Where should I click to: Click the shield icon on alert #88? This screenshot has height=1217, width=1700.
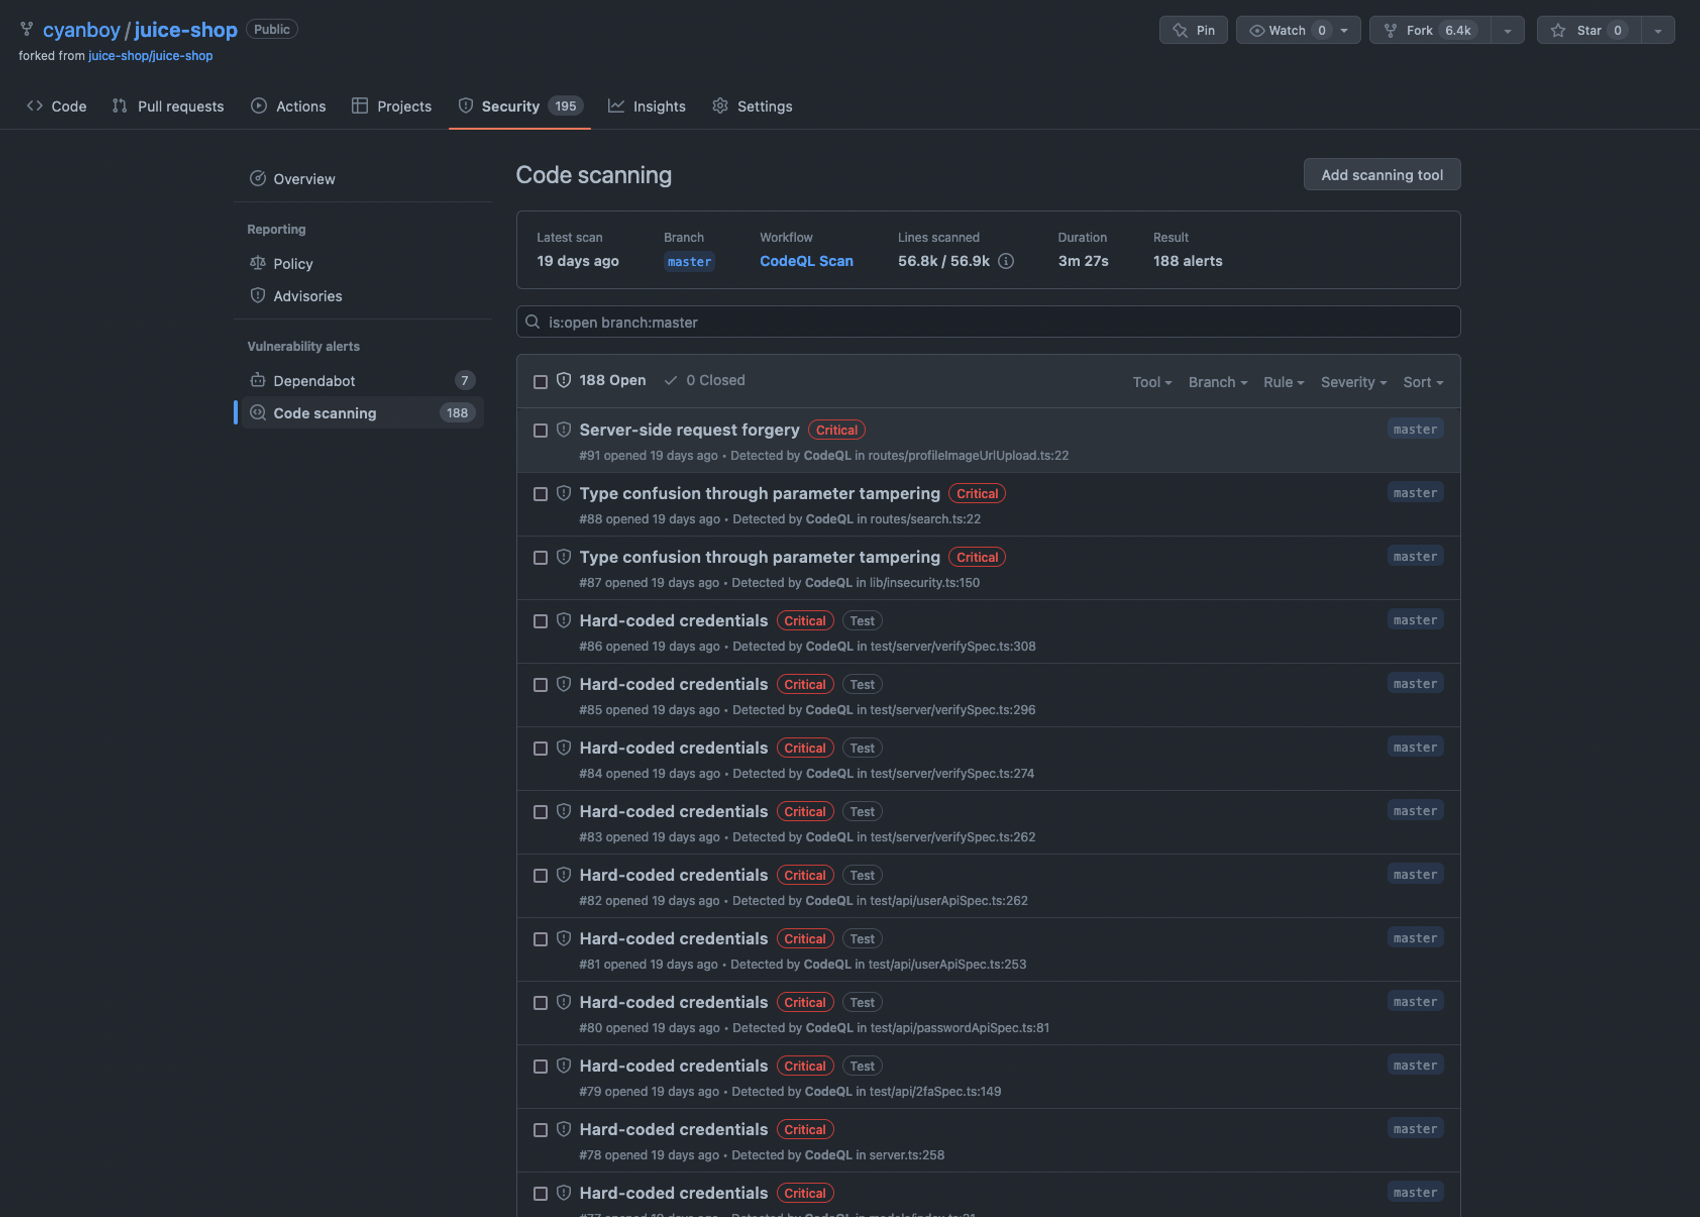(564, 493)
